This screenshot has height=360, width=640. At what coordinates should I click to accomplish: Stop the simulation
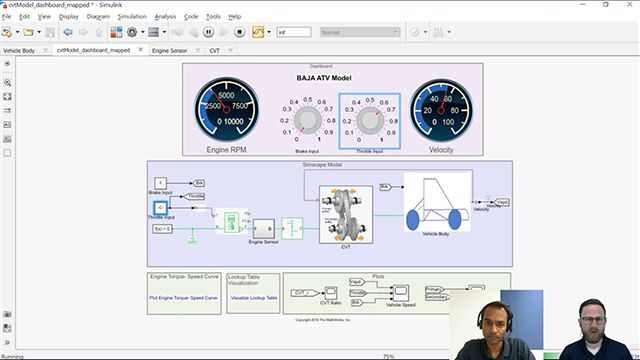[x=240, y=32]
